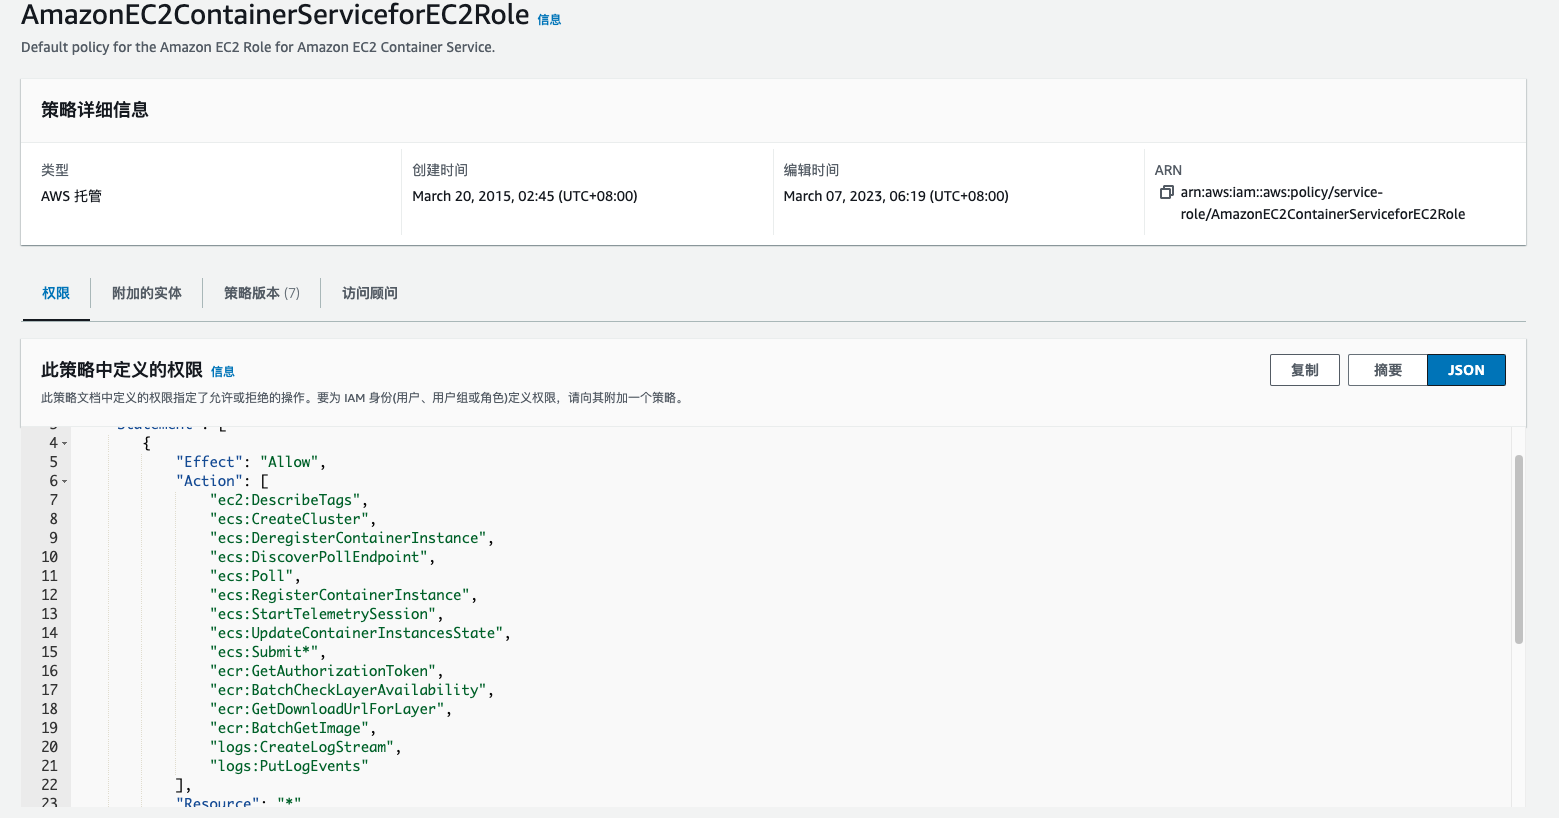
Task: Select the 访问顾问 tab
Action: (370, 293)
